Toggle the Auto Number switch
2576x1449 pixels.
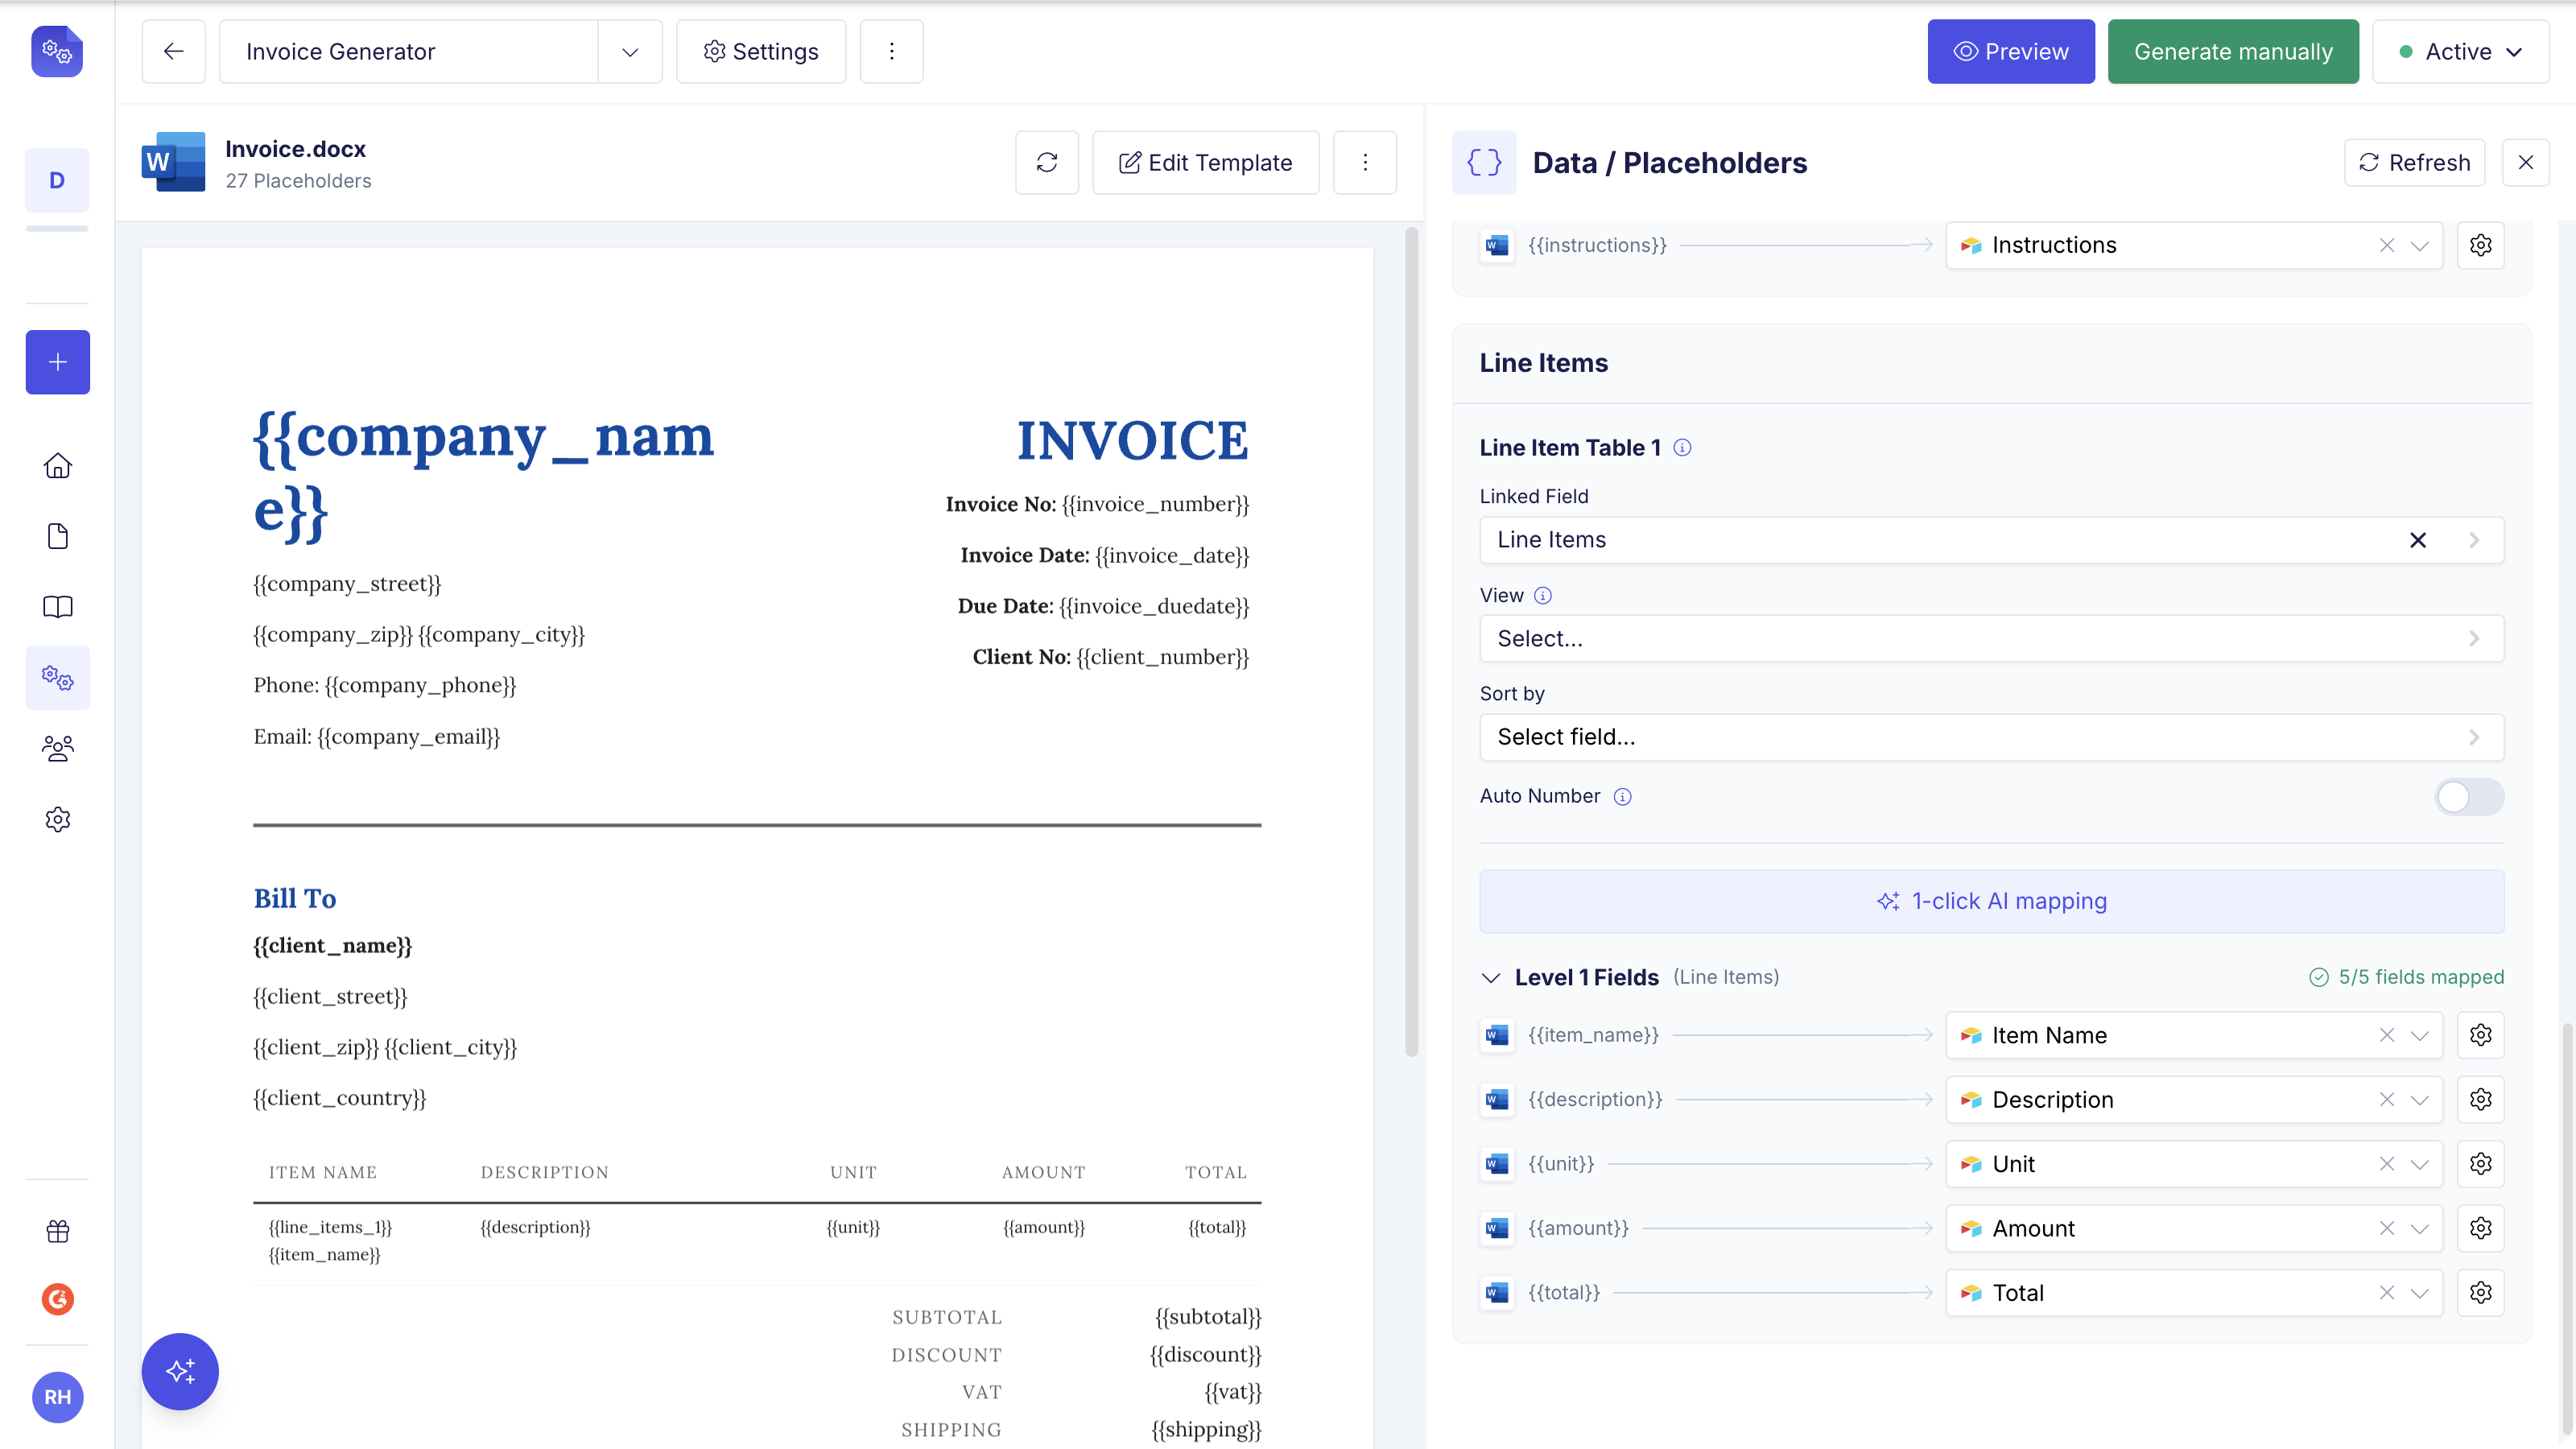pyautogui.click(x=2468, y=797)
